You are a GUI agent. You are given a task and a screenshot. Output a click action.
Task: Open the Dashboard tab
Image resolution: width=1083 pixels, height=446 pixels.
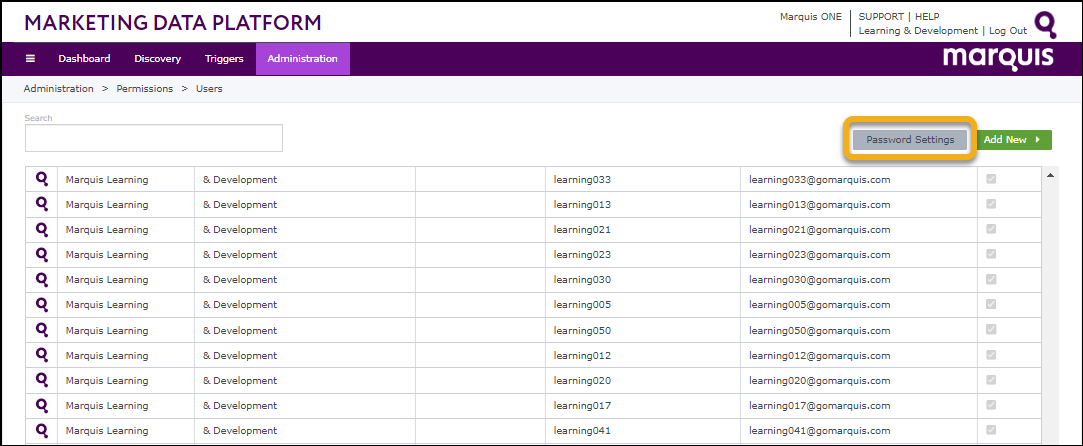tap(84, 59)
